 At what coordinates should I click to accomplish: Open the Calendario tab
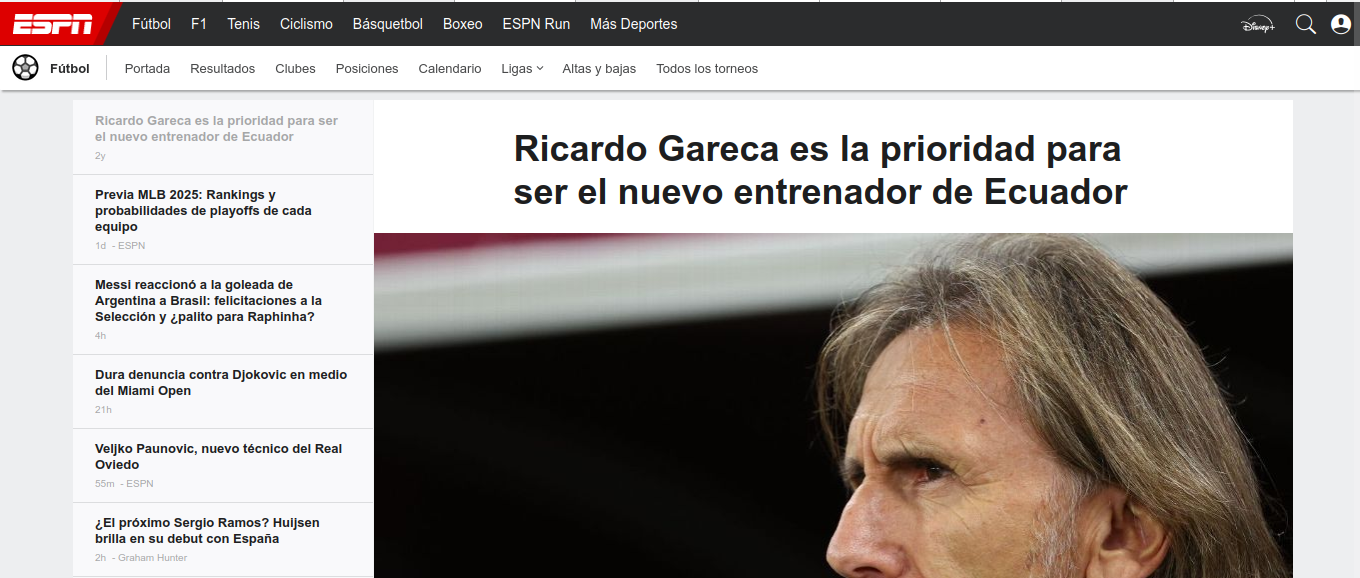coord(450,69)
